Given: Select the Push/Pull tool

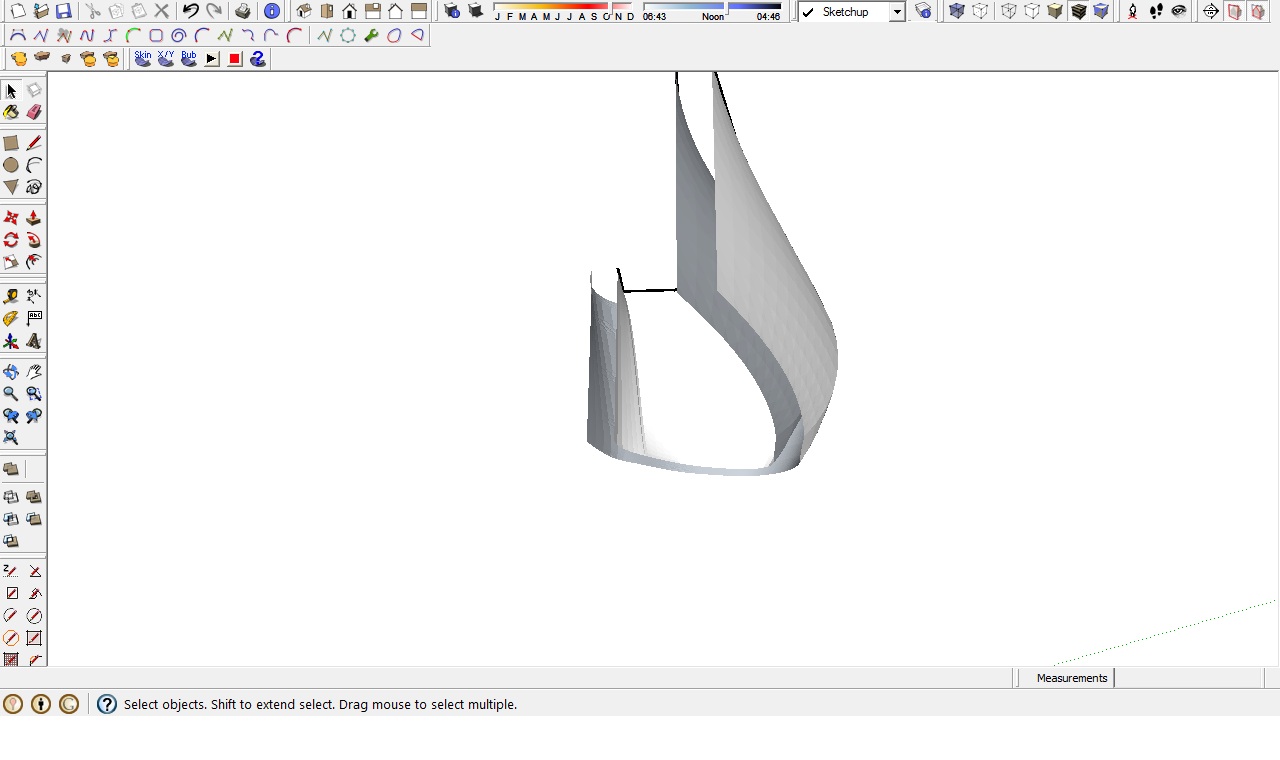Looking at the screenshot, I should 34,218.
